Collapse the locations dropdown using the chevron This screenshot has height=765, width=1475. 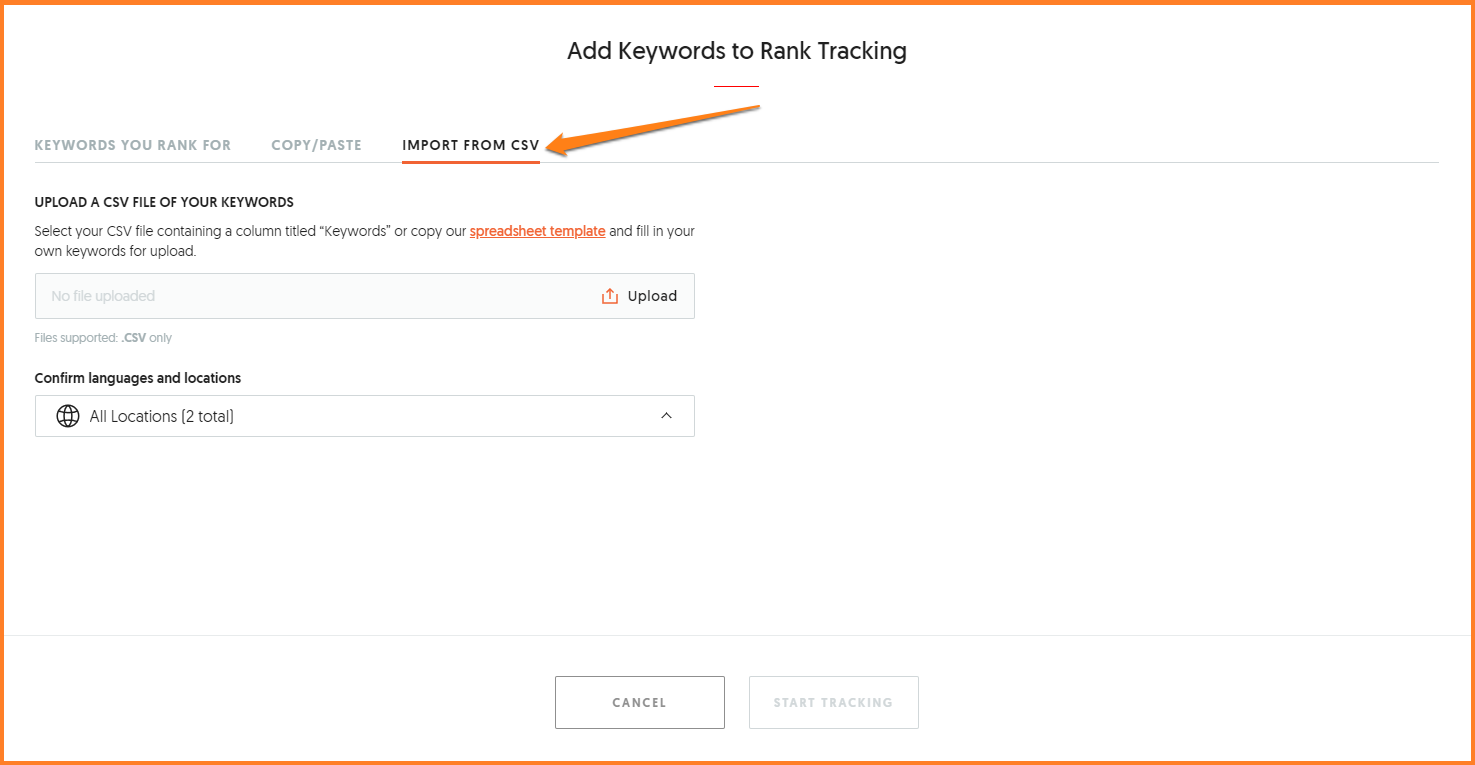(667, 416)
